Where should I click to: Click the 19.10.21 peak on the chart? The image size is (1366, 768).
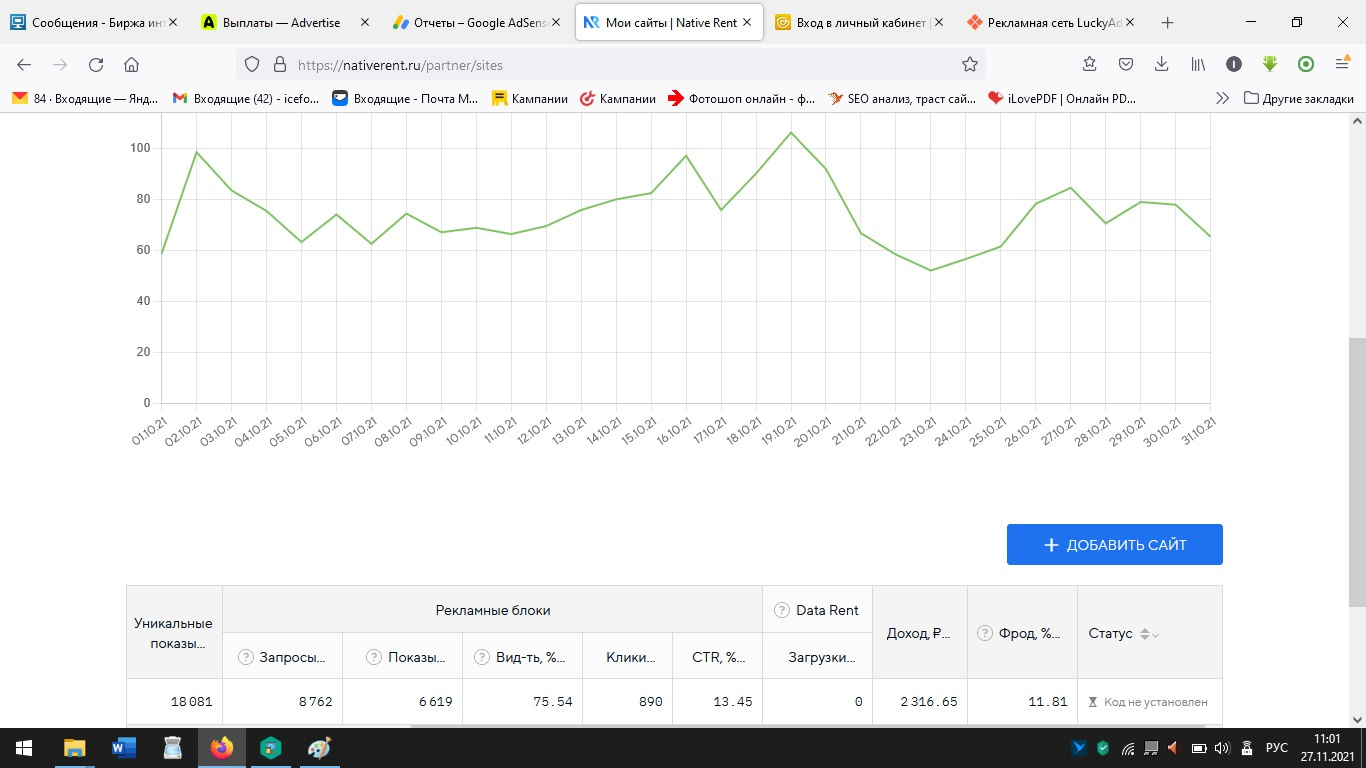point(790,132)
